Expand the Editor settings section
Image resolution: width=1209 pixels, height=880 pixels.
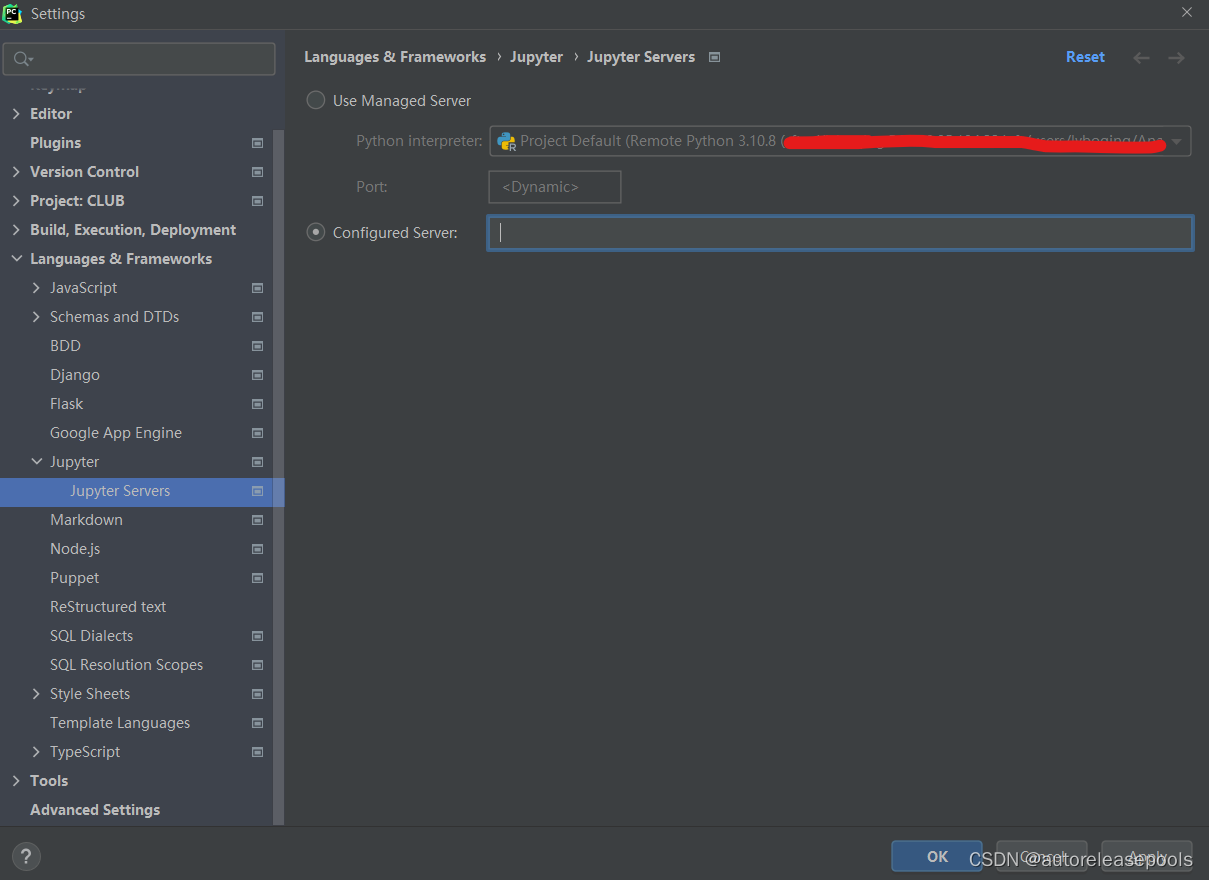(16, 114)
